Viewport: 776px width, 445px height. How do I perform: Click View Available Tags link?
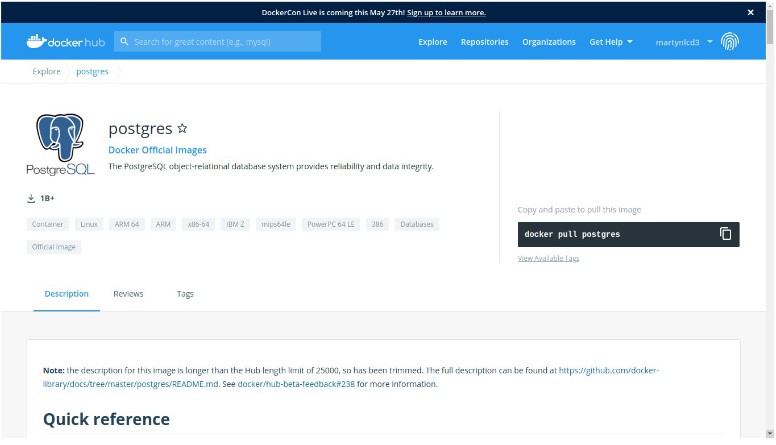point(548,258)
